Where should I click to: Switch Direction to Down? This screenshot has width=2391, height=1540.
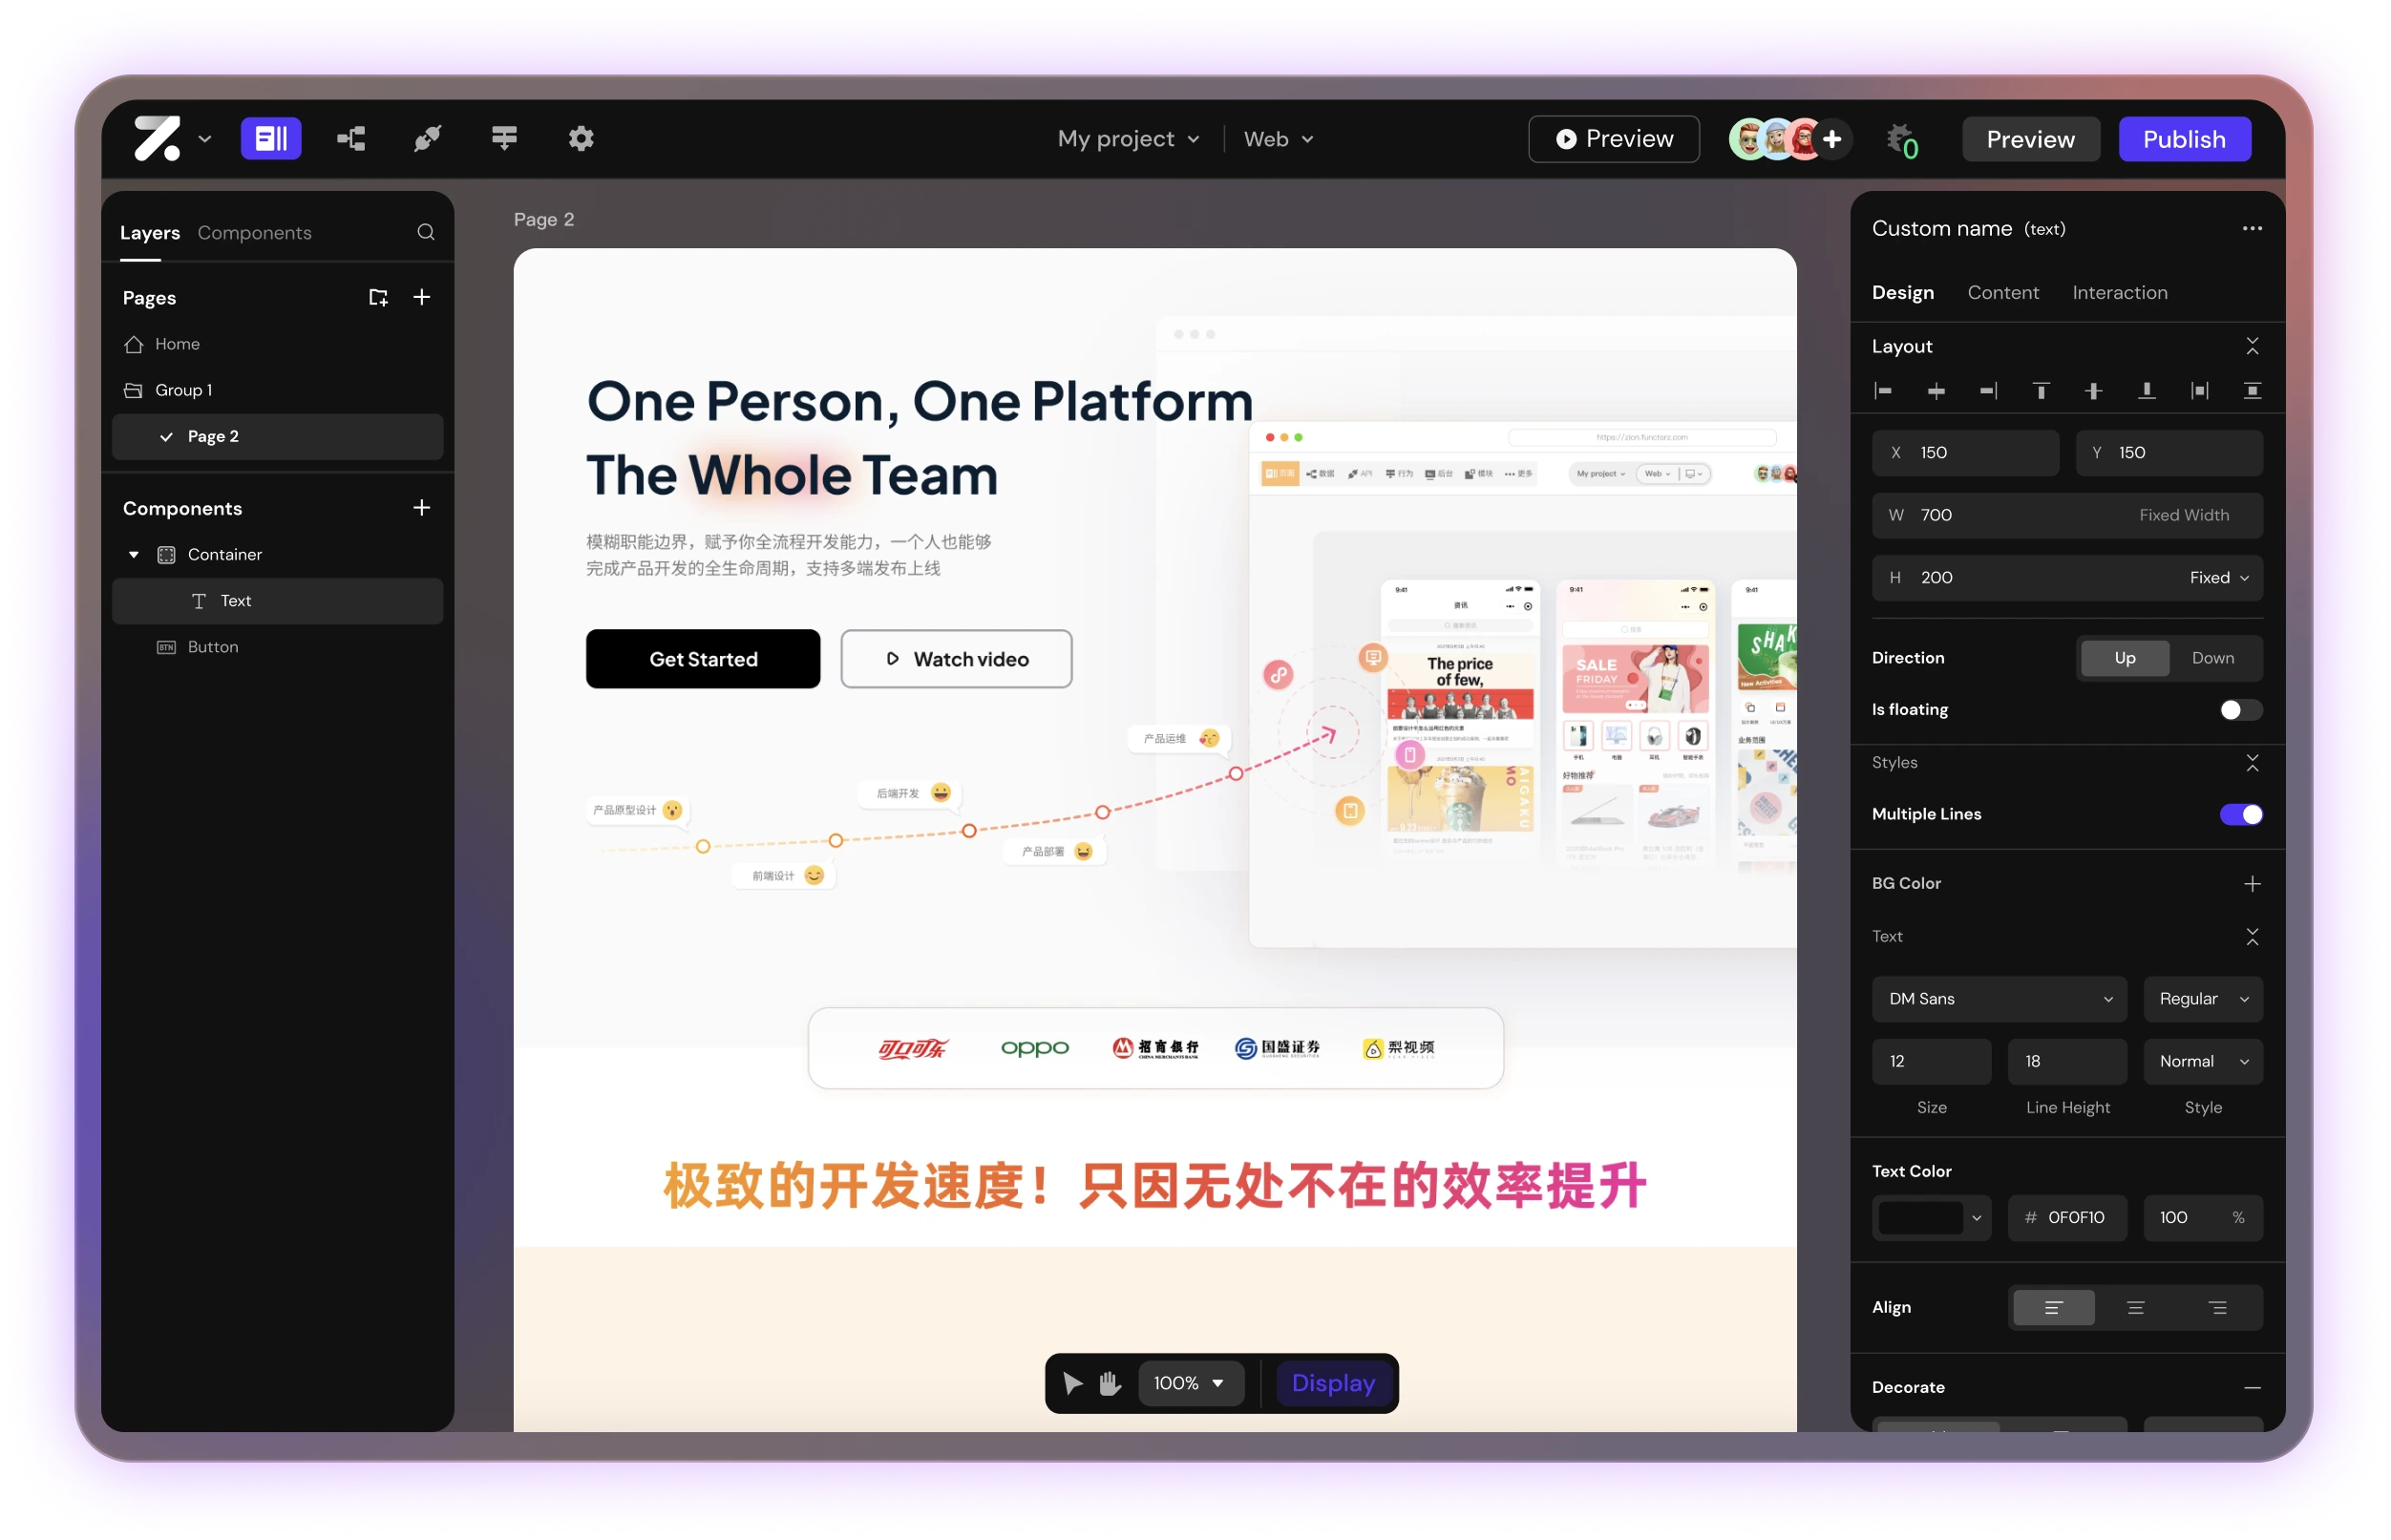point(2213,658)
